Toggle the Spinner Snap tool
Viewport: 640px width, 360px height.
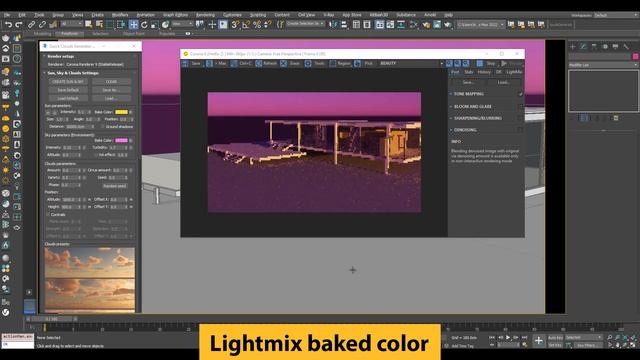[267, 25]
